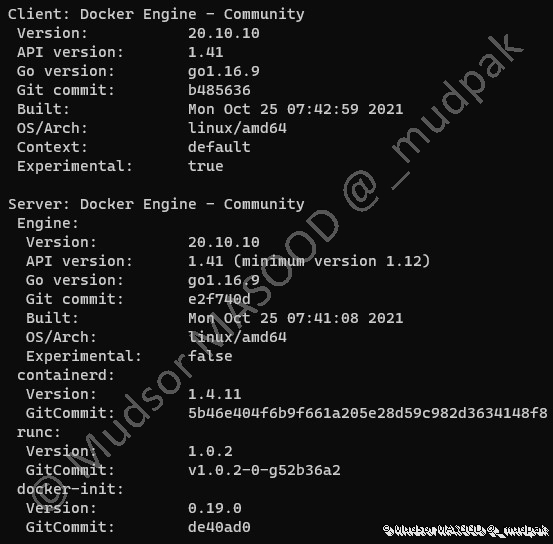
Task: Click the server Experimental false value
Action: tap(210, 356)
